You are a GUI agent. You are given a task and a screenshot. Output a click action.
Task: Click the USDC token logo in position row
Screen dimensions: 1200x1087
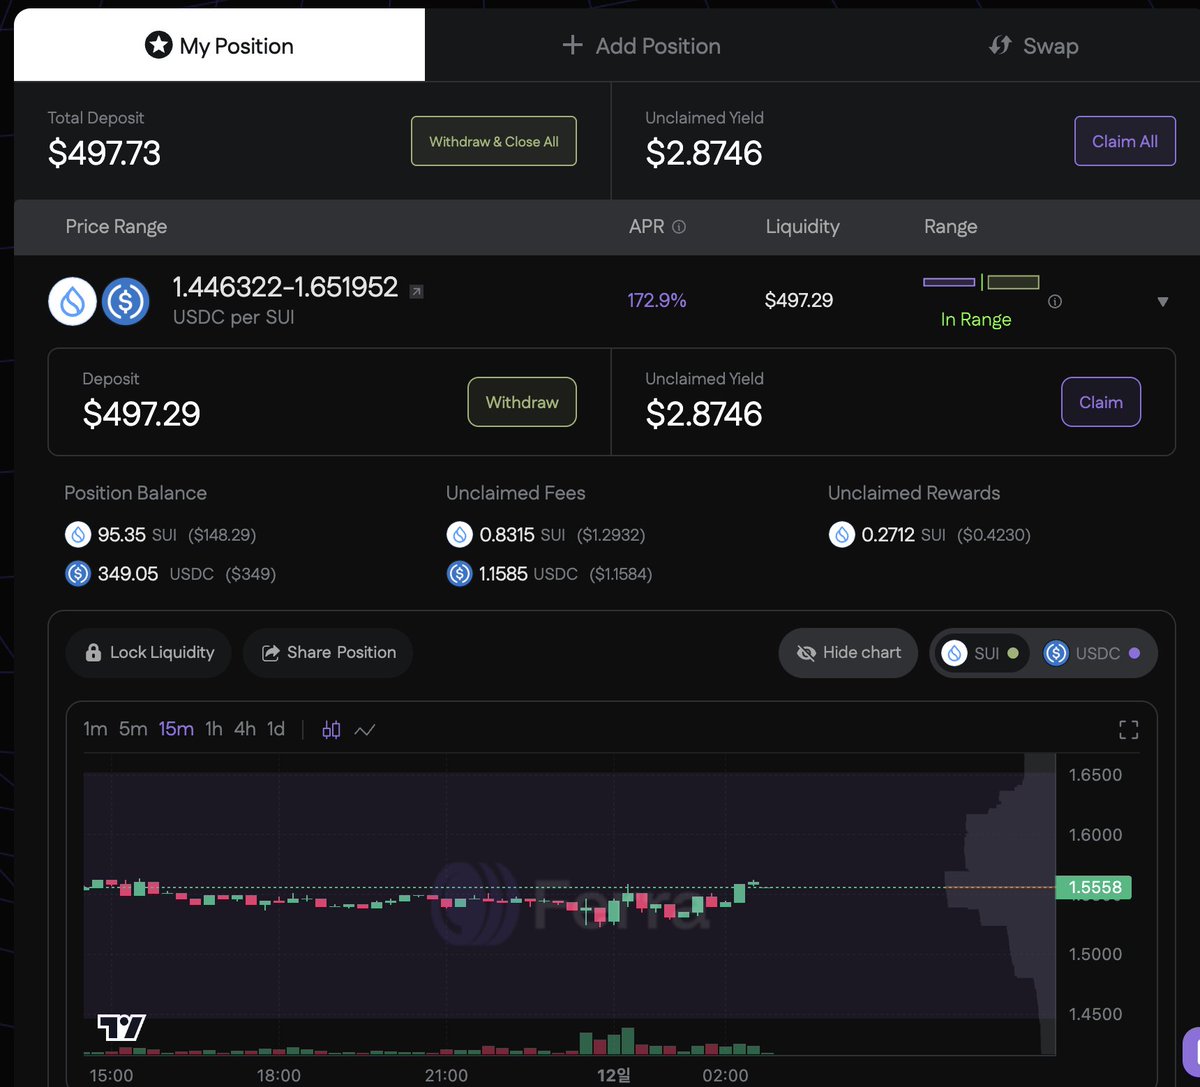(x=125, y=301)
